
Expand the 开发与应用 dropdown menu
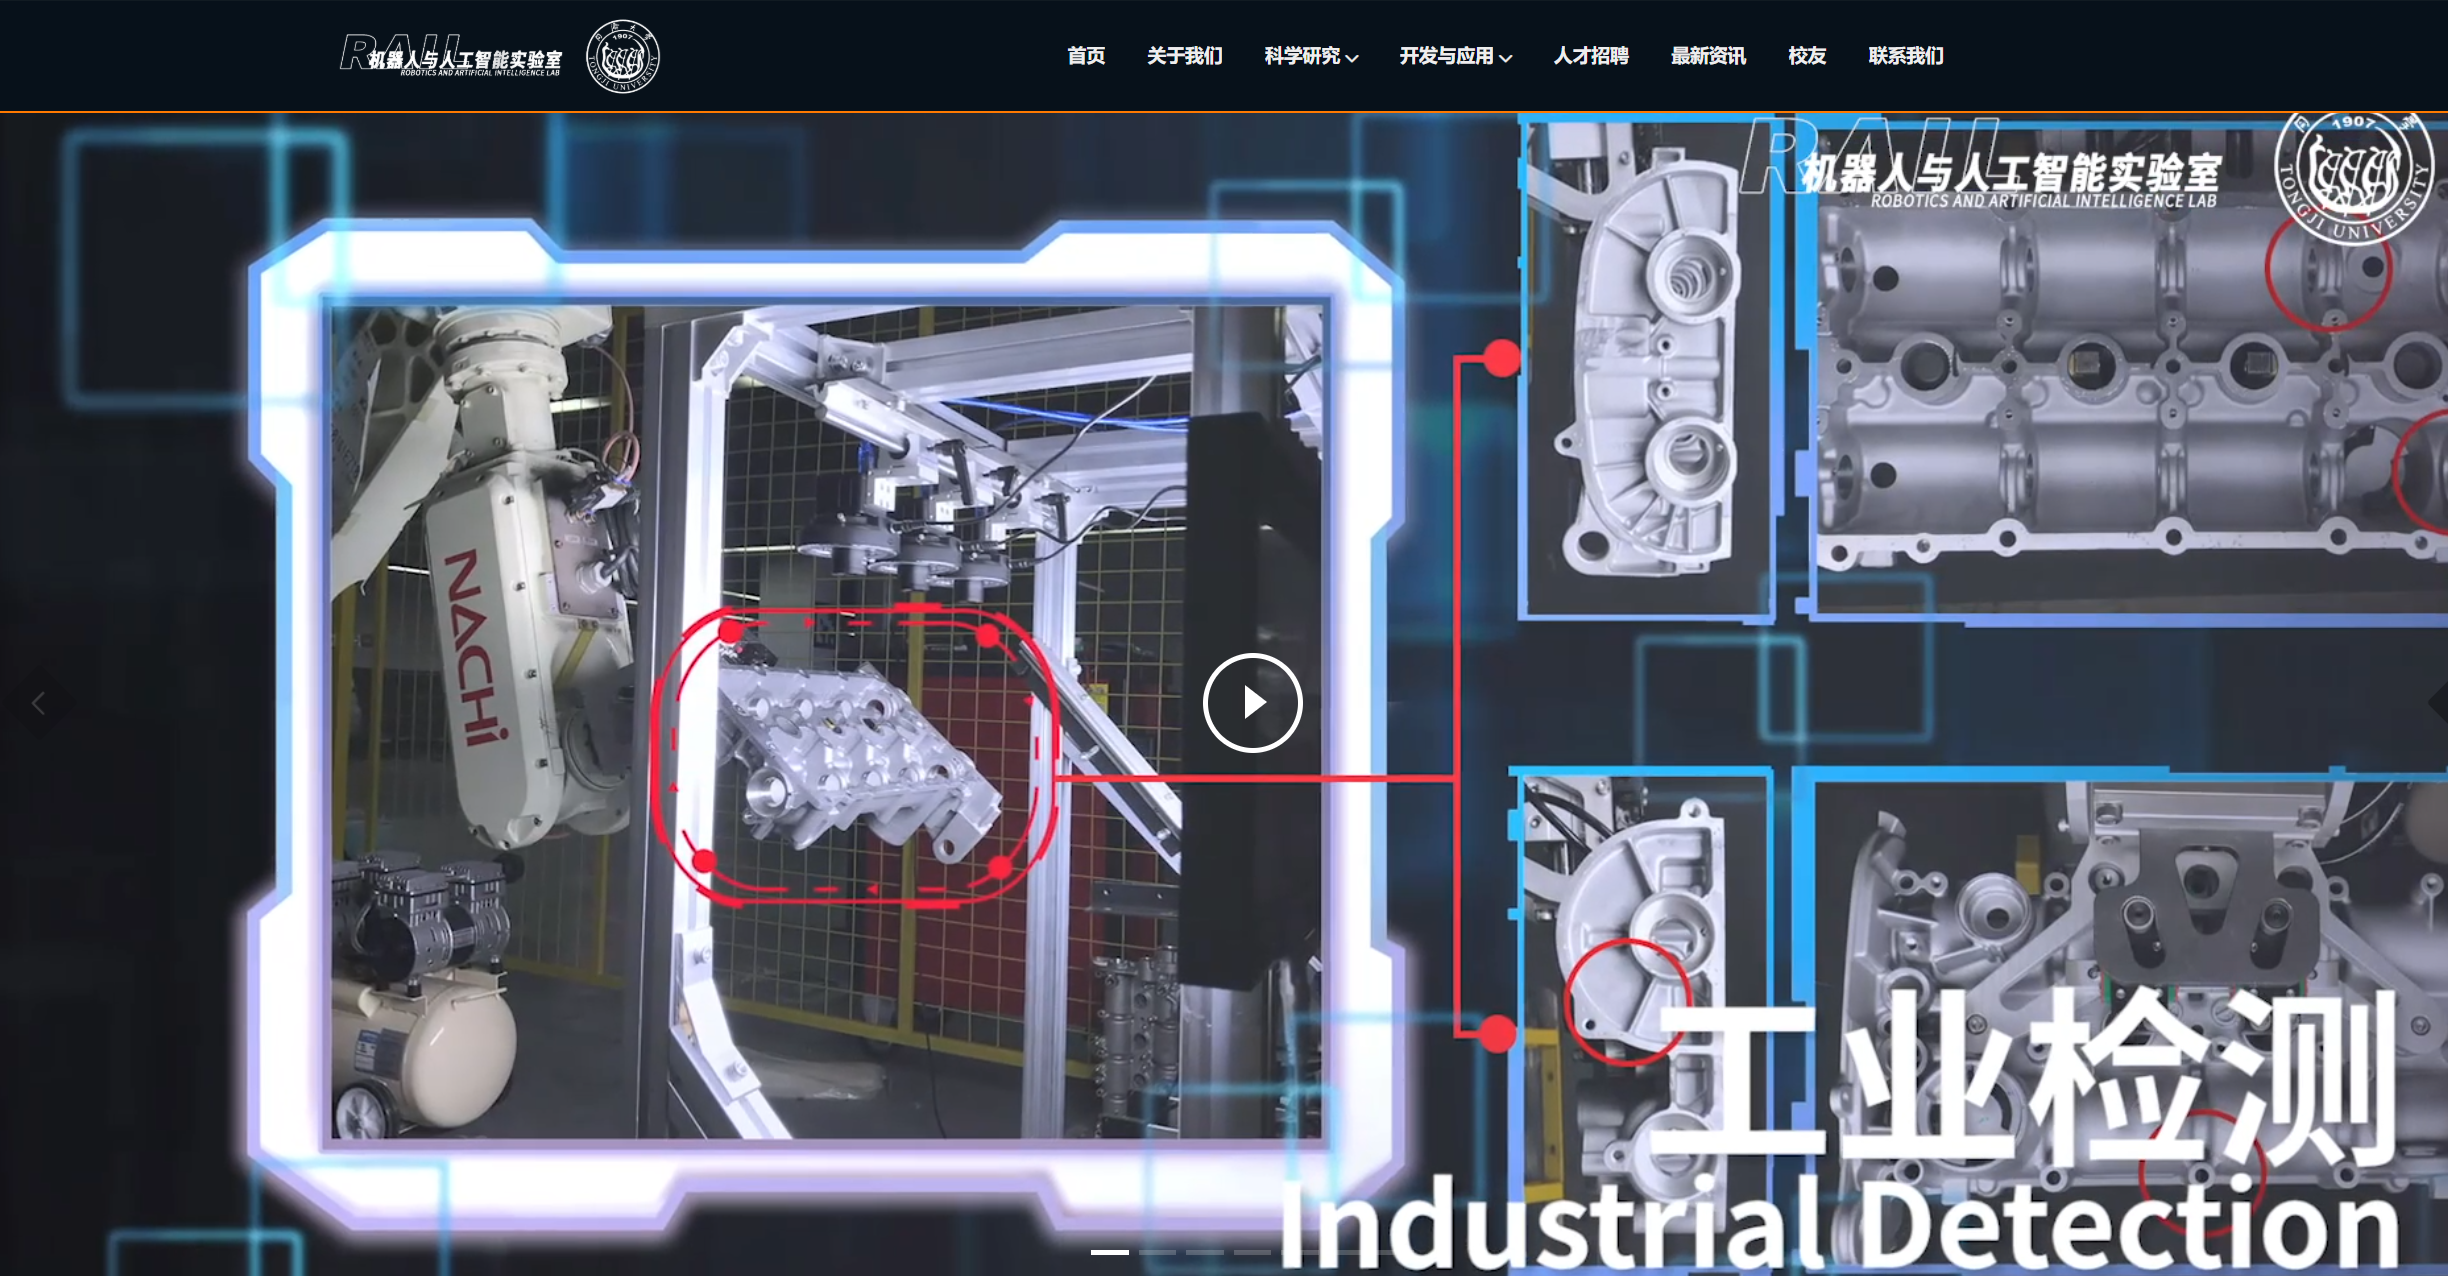[x=1446, y=56]
